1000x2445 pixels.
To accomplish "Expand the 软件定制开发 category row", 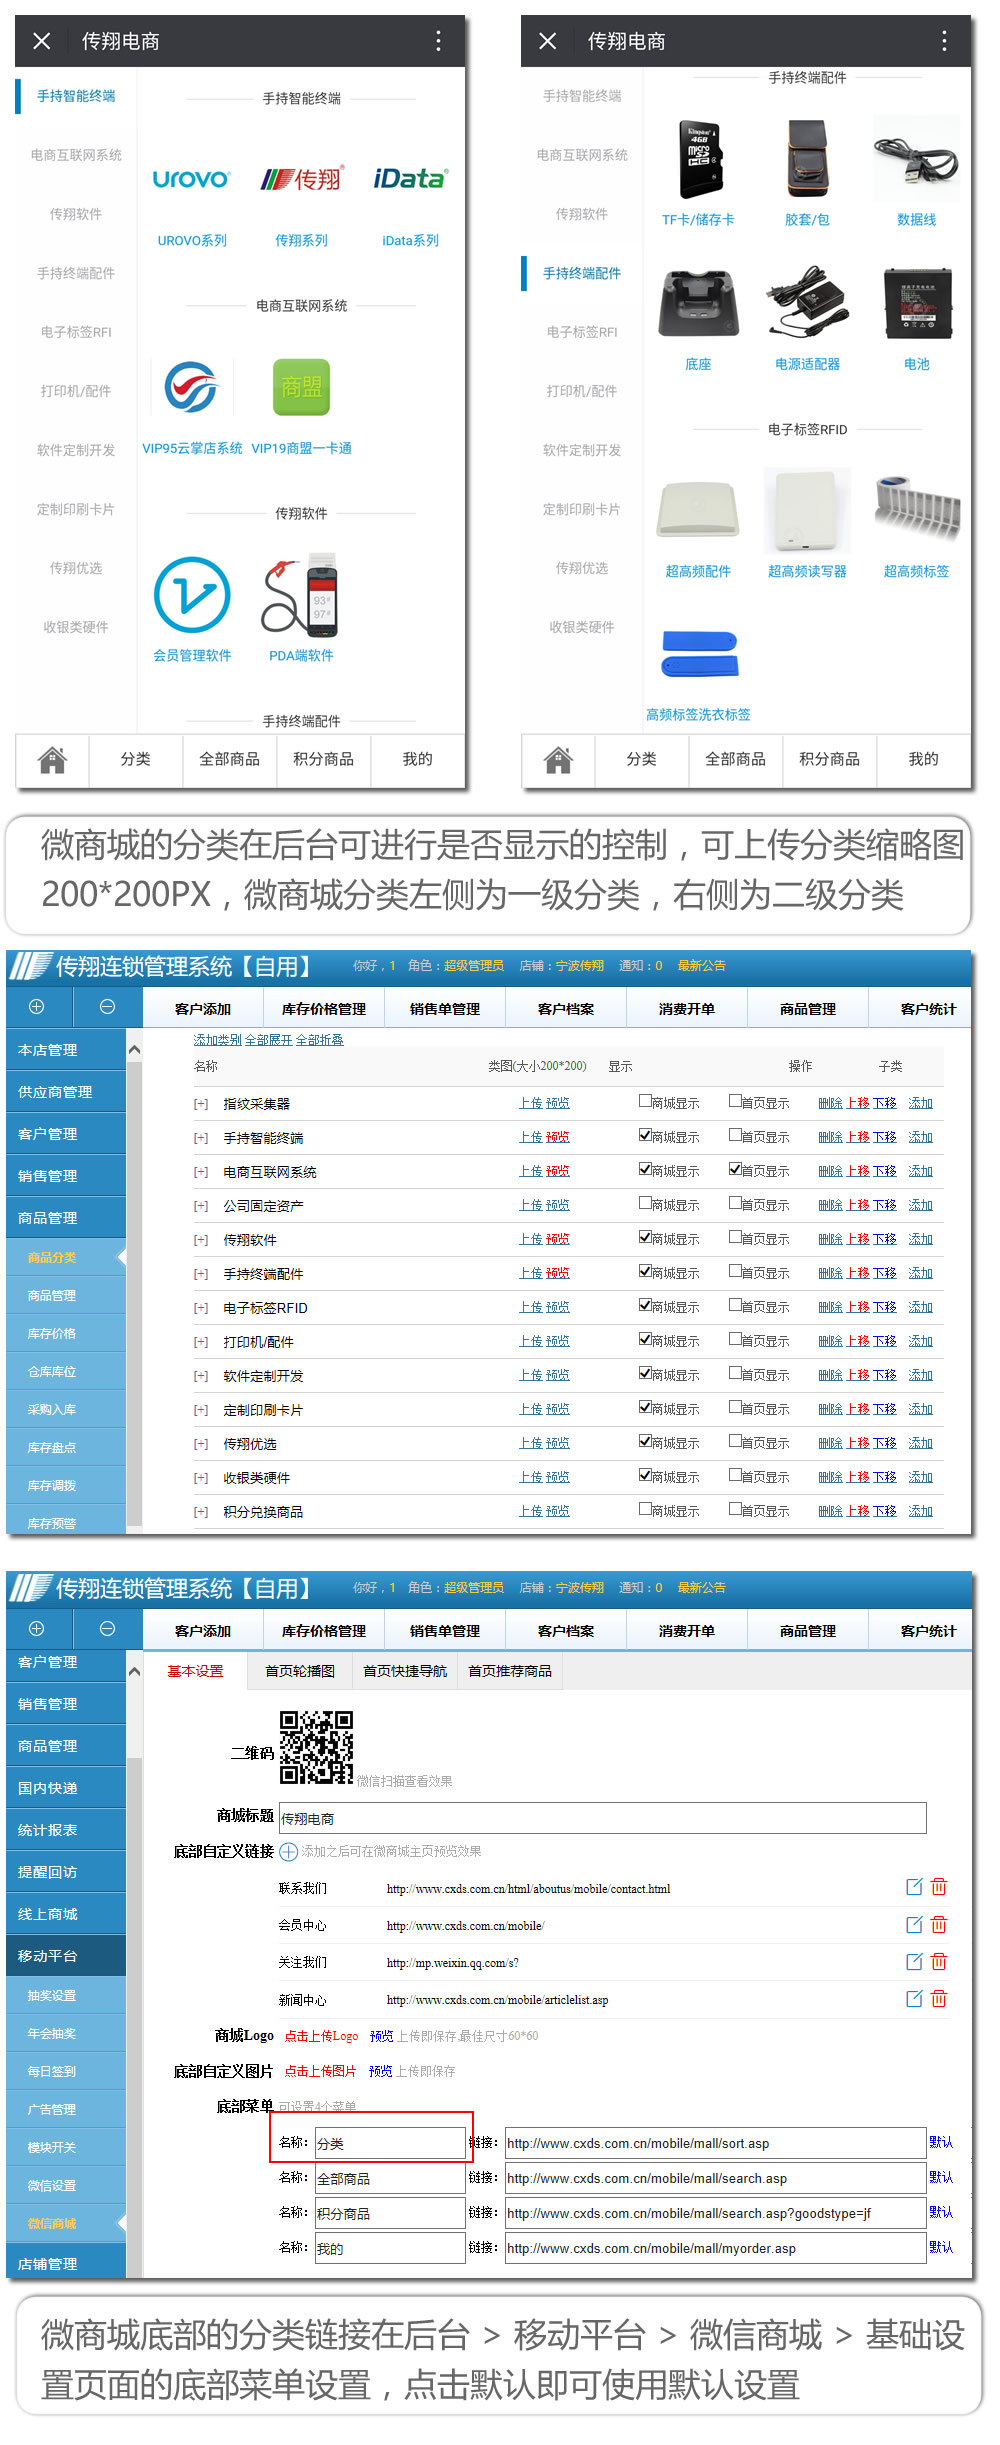I will (x=201, y=1376).
